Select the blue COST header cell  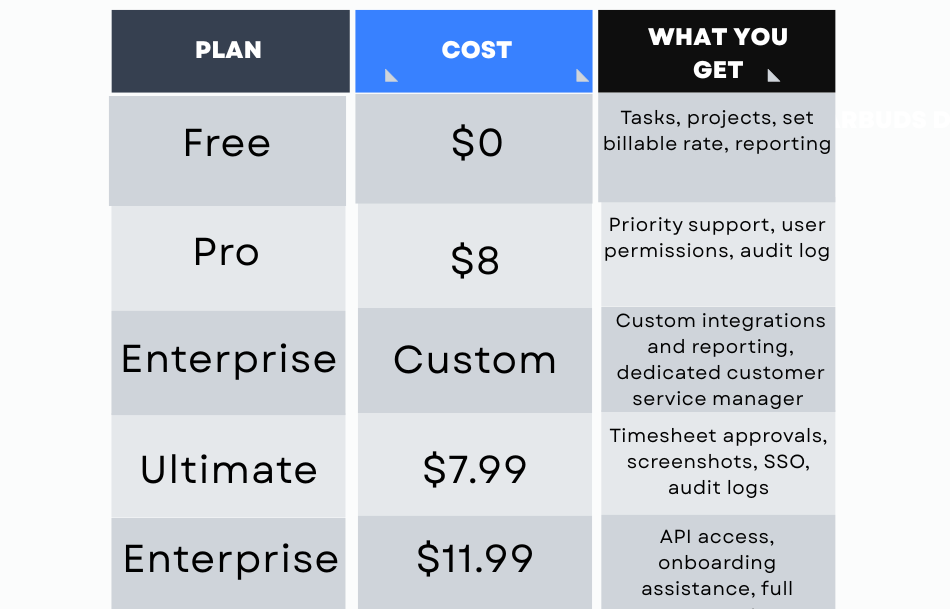[x=474, y=51]
